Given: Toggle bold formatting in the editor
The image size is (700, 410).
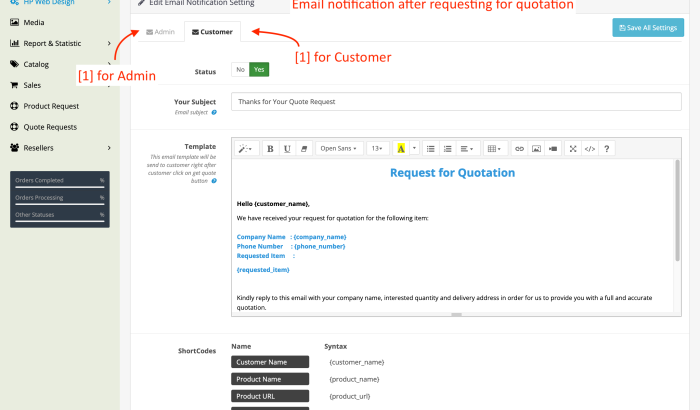Looking at the screenshot, I should (270, 149).
